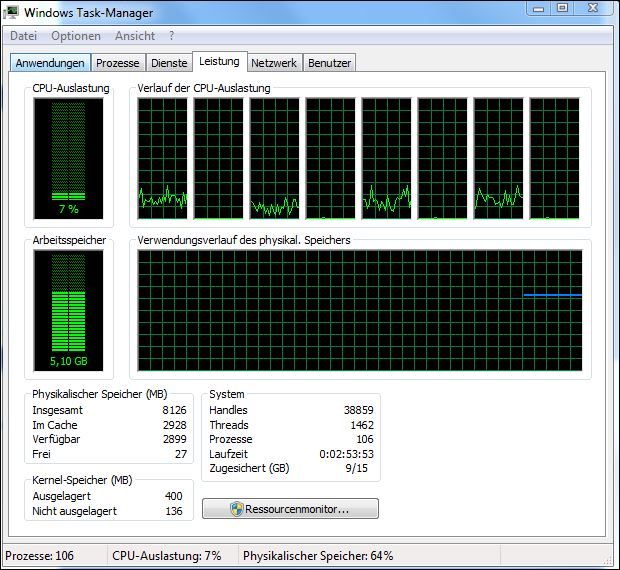Screen dimensions: 620x570
Task: Click the Verfügbar value 2899
Action: point(175,439)
